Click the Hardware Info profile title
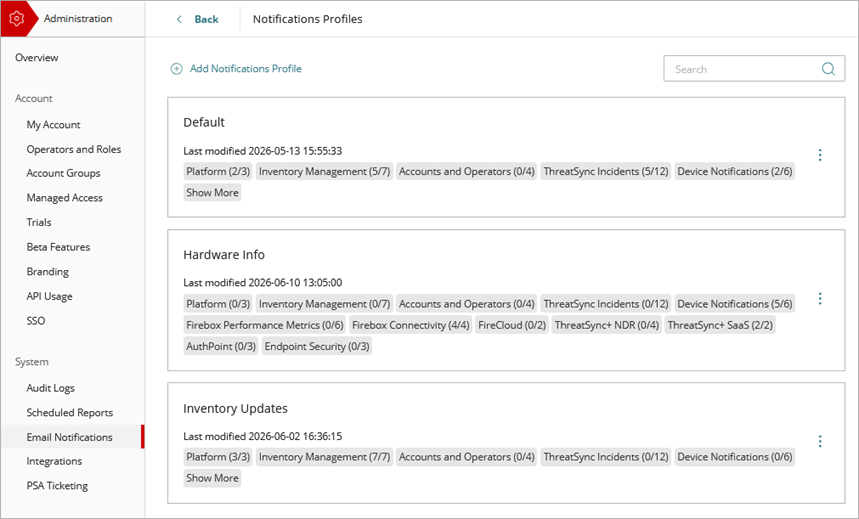Image resolution: width=859 pixels, height=519 pixels. 224,255
